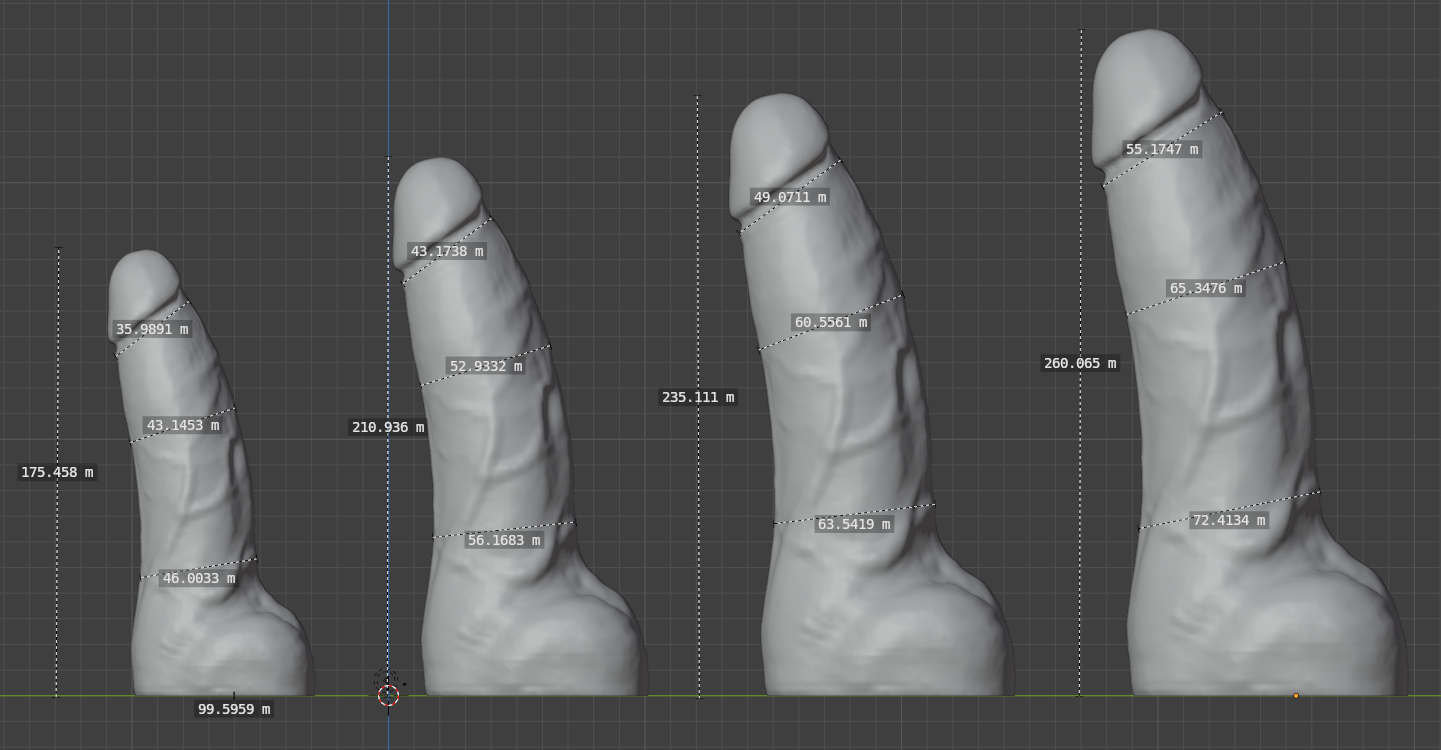Select the 49.0711 m measurement label

[790, 197]
